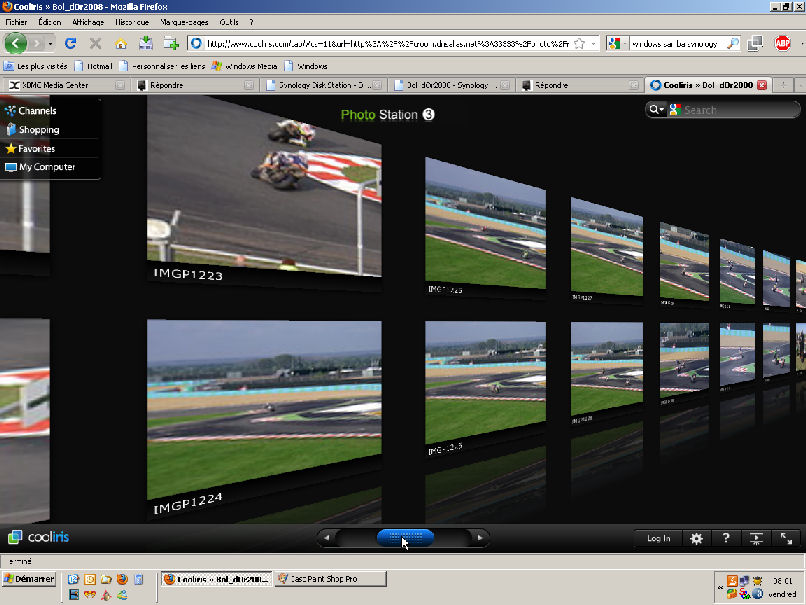Screen dimensions: 806x605
Task: Click the Firefox Back arrow button
Action: point(16,43)
